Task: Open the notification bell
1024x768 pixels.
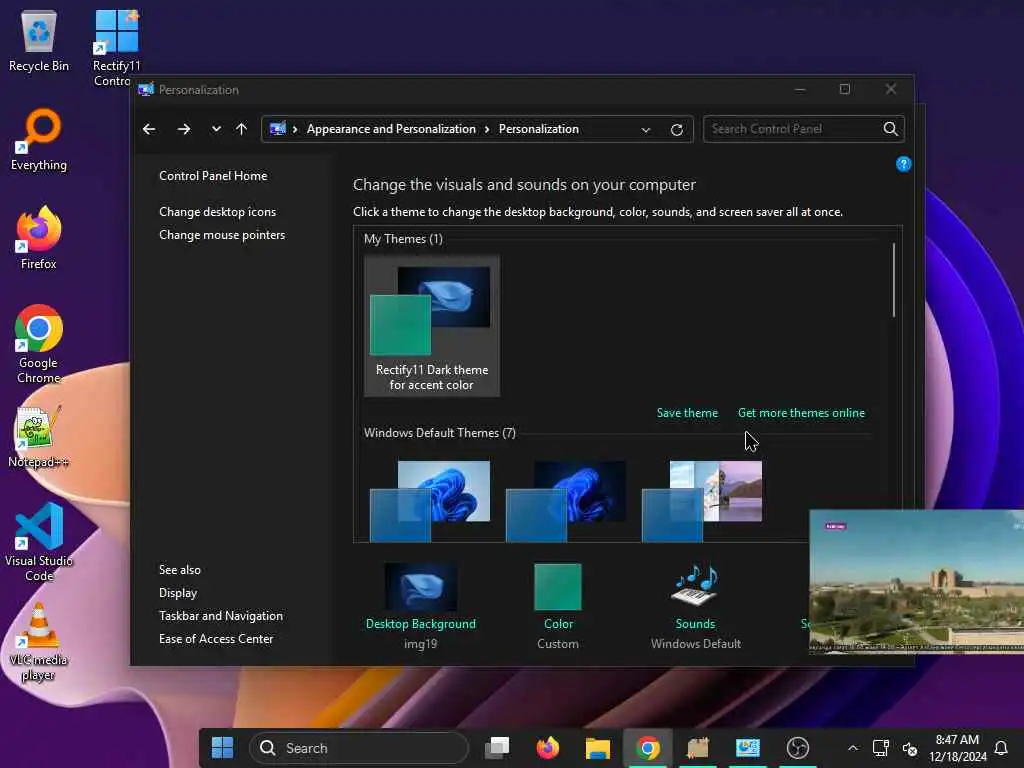Action: pos(1000,748)
